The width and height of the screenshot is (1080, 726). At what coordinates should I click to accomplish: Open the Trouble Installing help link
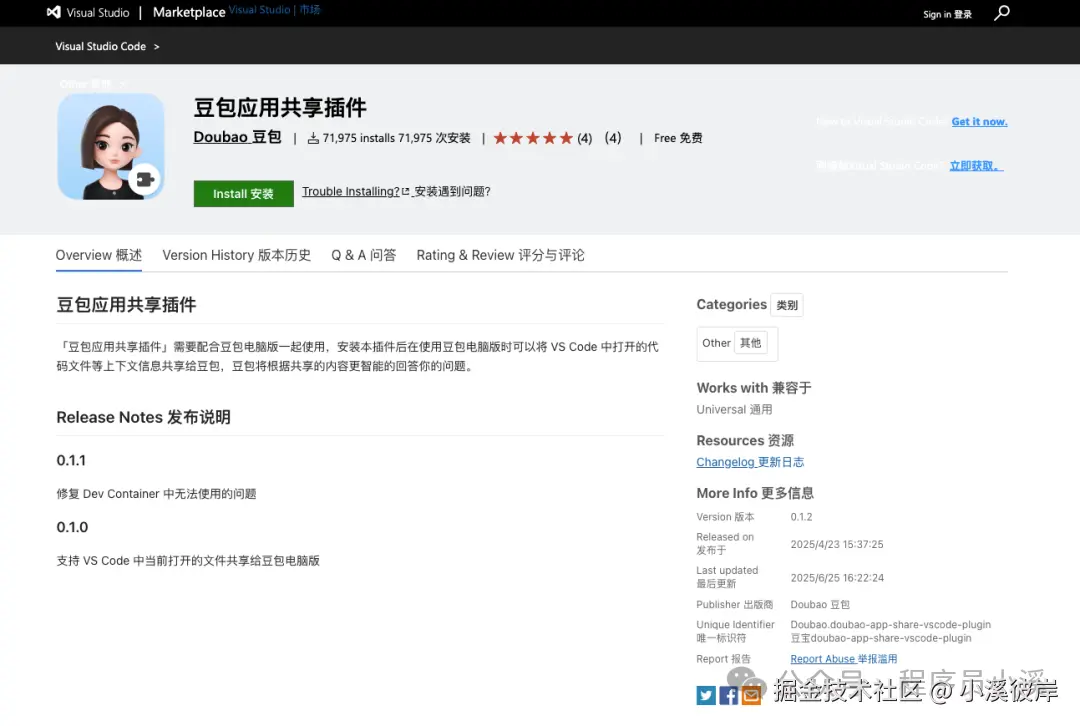point(352,191)
